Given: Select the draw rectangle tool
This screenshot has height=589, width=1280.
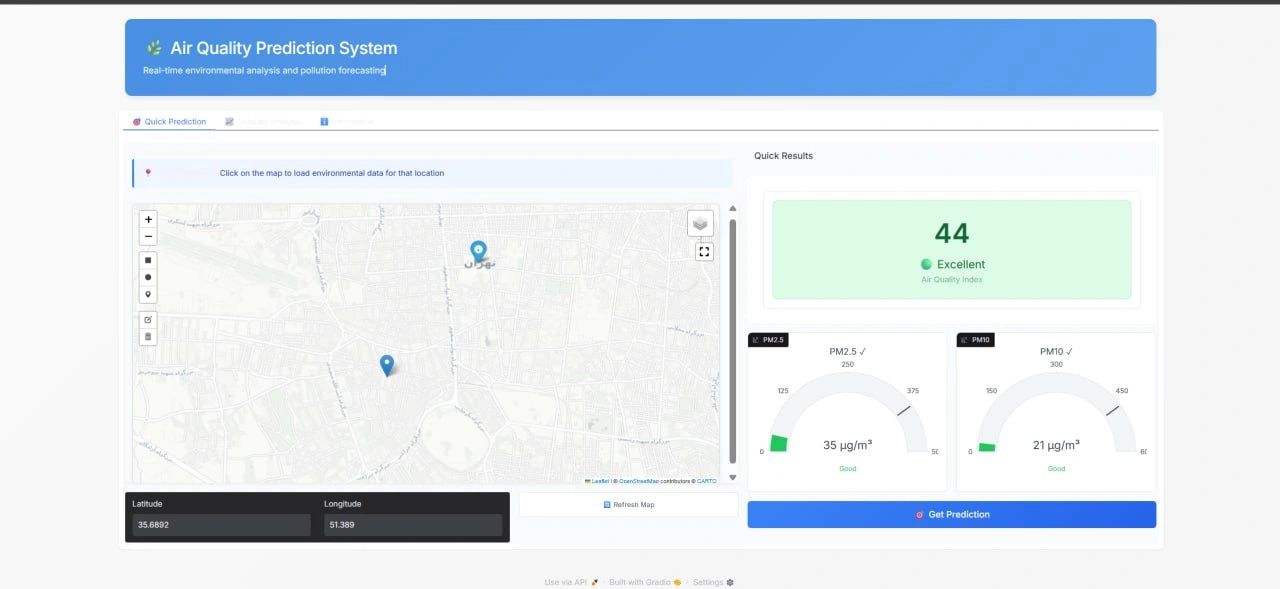Looking at the screenshot, I should [148, 260].
